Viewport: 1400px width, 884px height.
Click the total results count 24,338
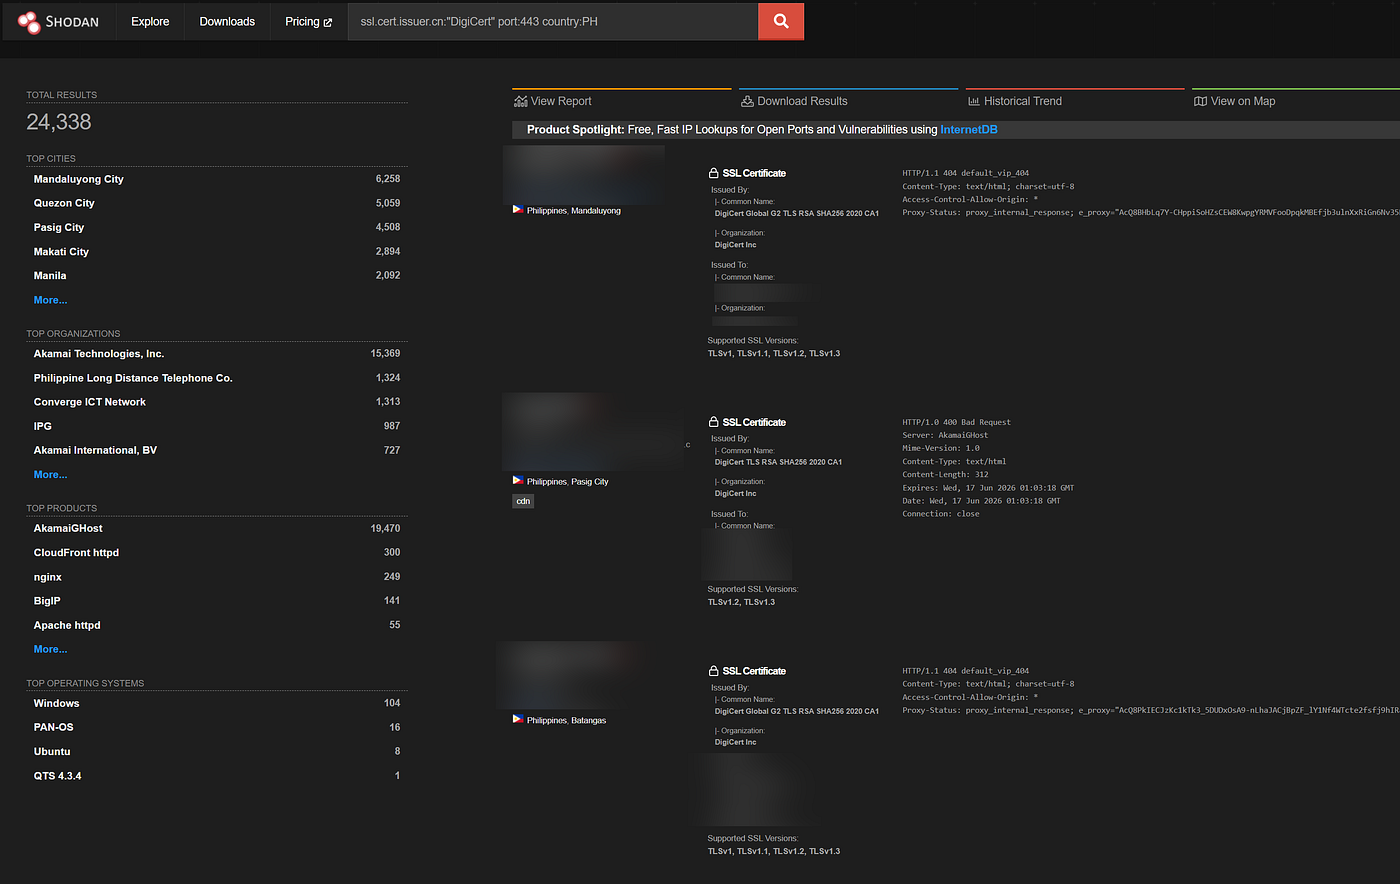point(59,122)
